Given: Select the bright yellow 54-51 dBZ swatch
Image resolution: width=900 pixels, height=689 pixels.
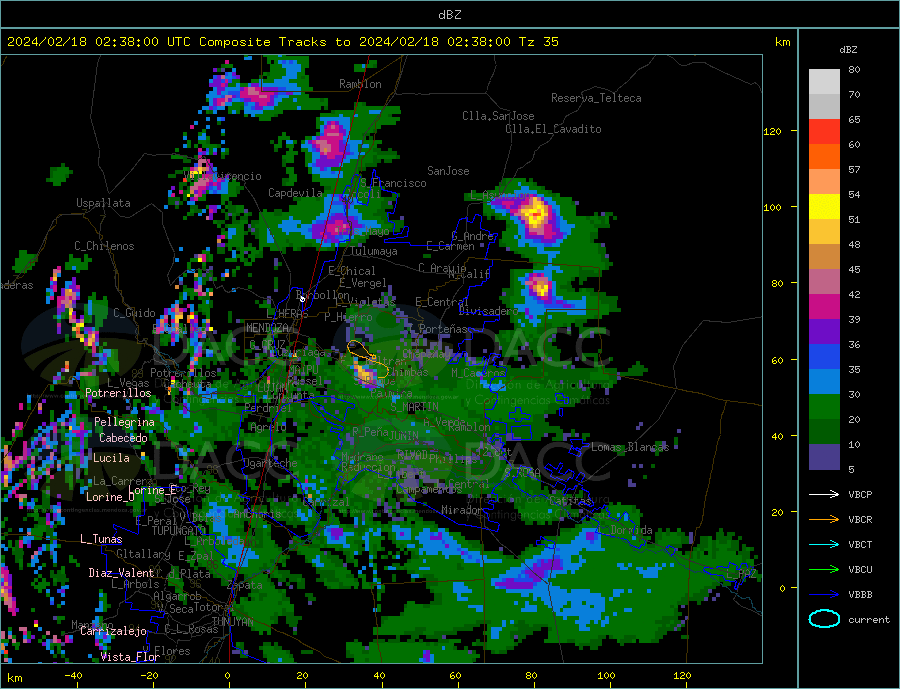Looking at the screenshot, I should point(824,207).
